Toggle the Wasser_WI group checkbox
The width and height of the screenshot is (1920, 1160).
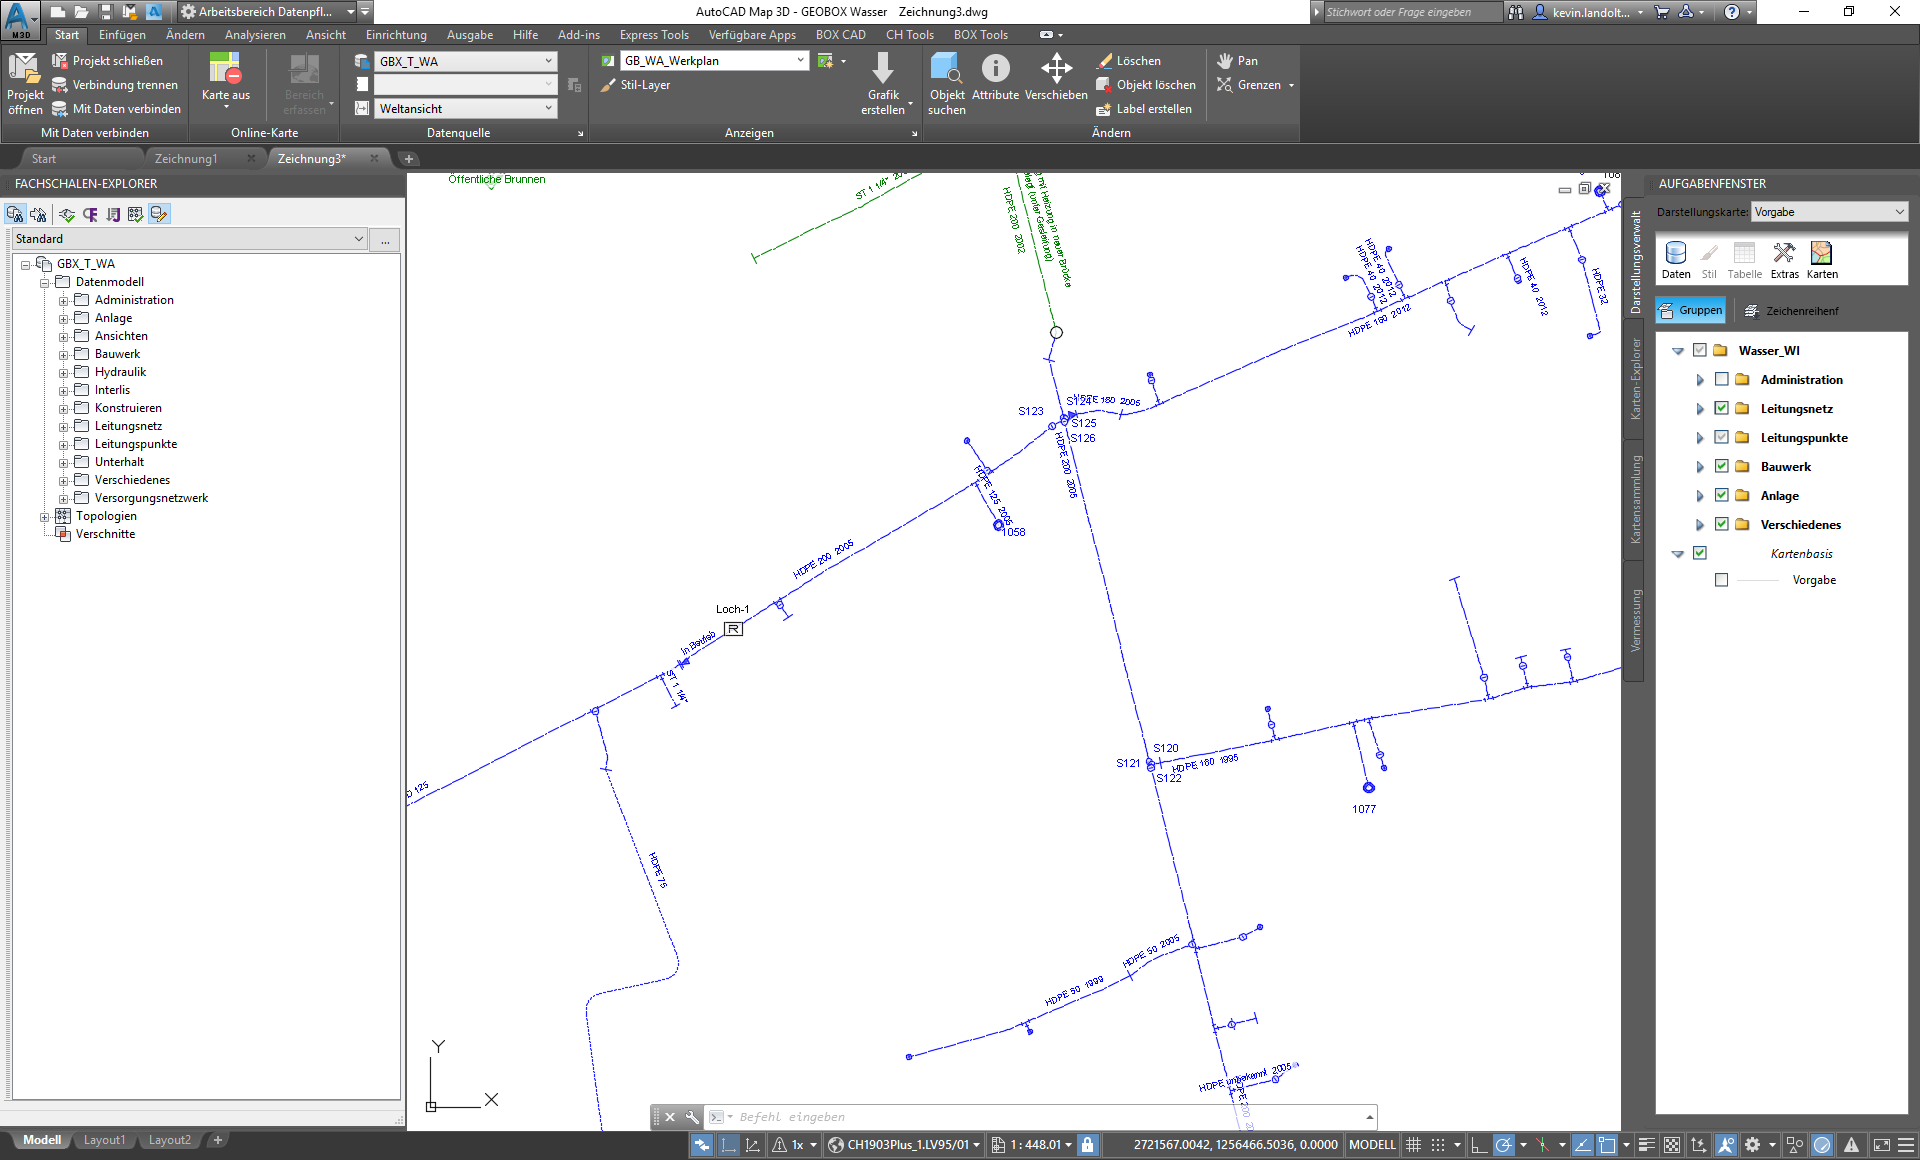click(x=1699, y=350)
